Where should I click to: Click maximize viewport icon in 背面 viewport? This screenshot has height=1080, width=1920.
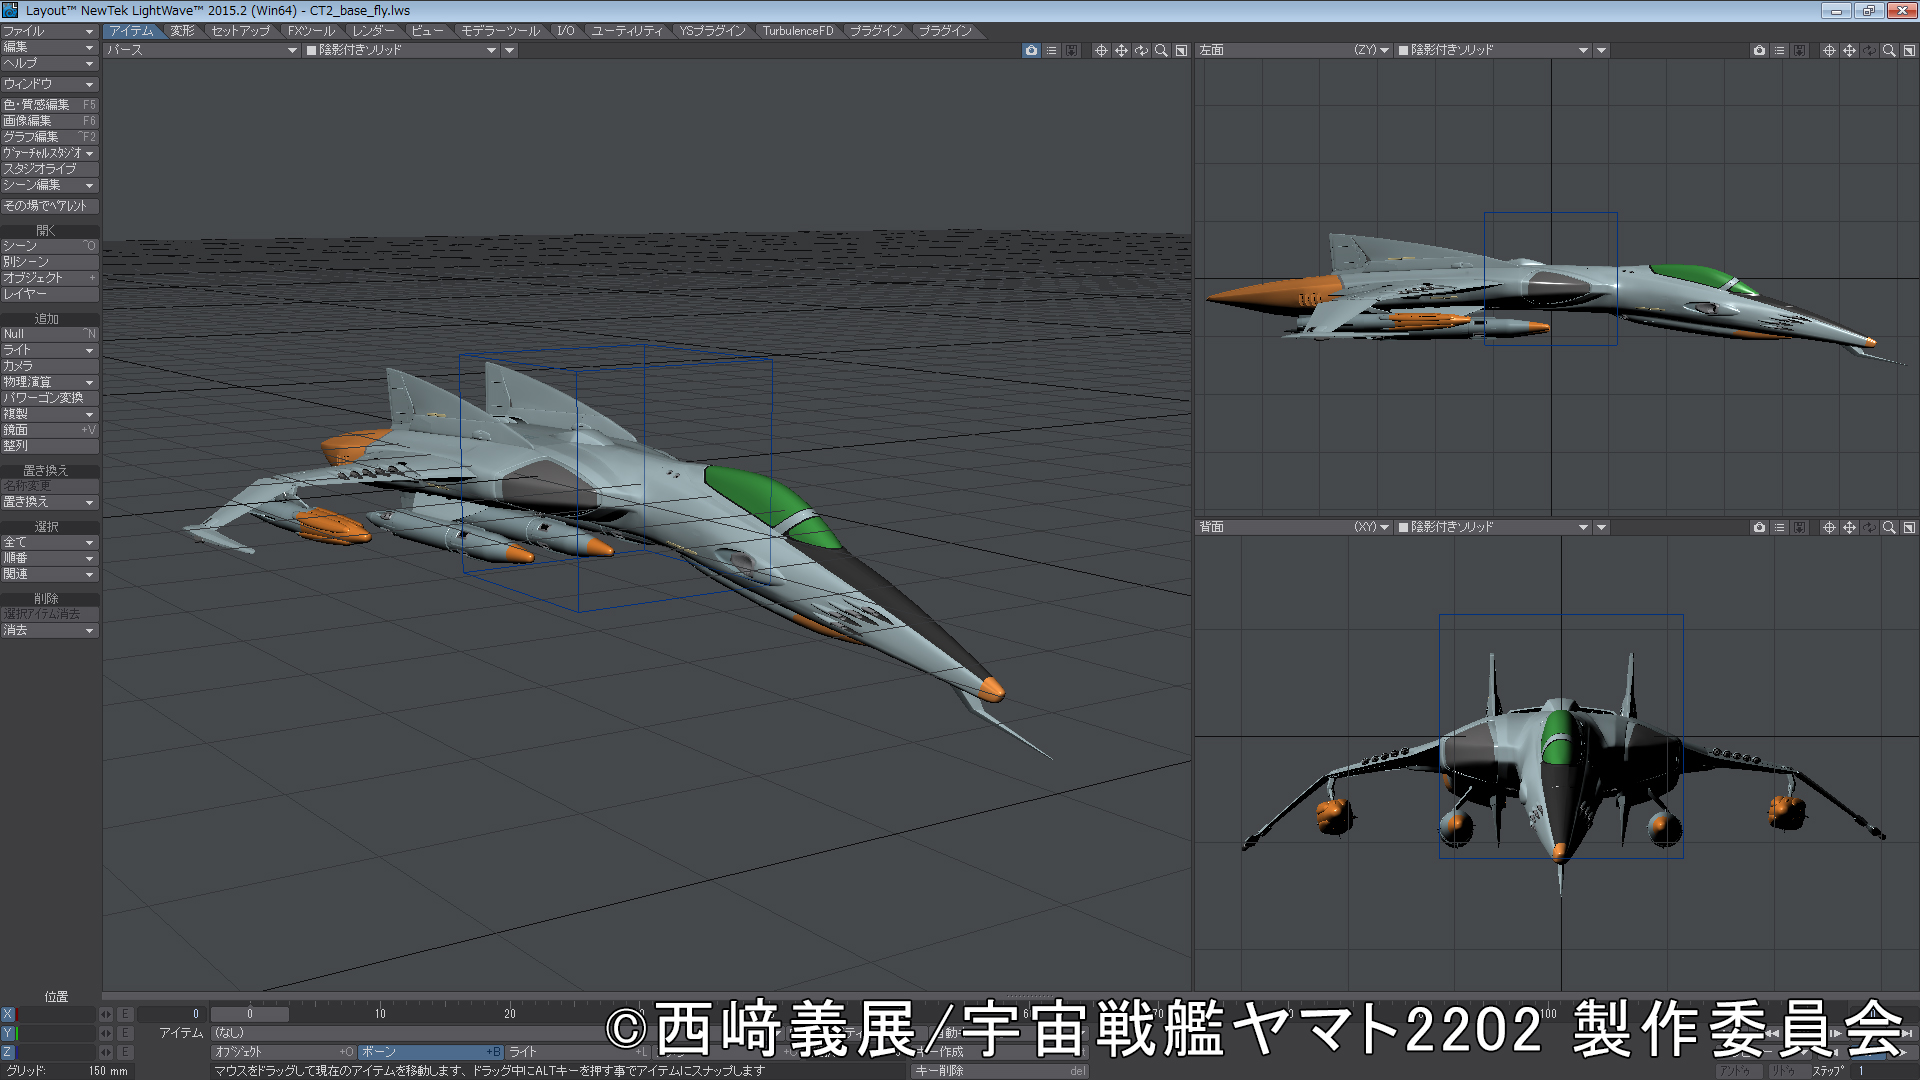[1909, 527]
